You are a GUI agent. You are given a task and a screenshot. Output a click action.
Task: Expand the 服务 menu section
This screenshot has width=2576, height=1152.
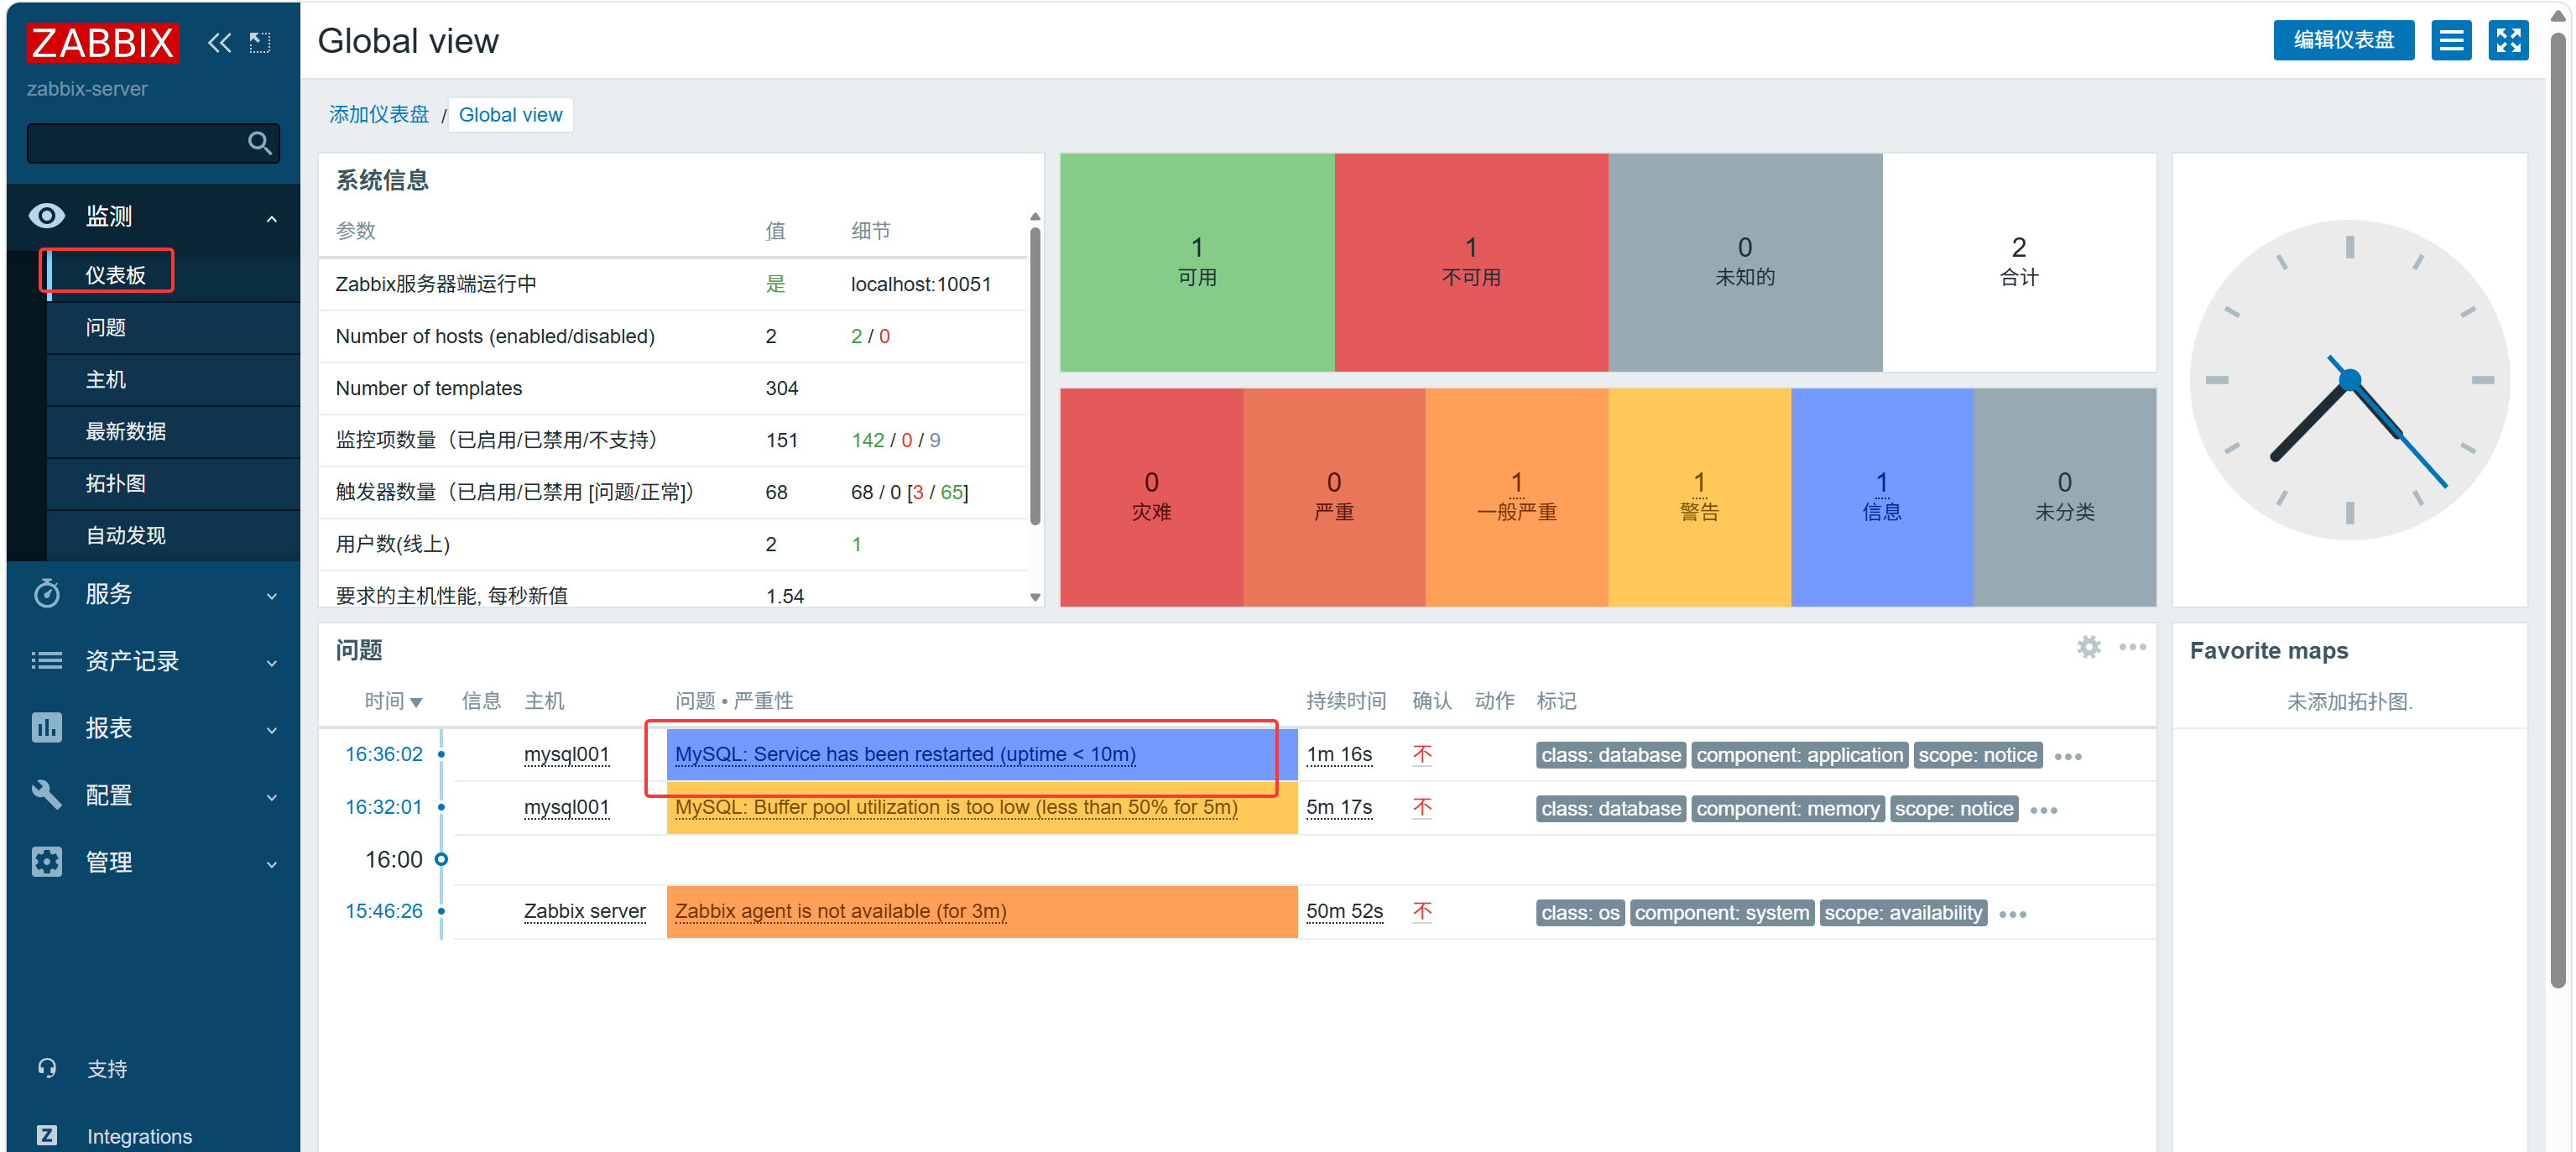(272, 597)
